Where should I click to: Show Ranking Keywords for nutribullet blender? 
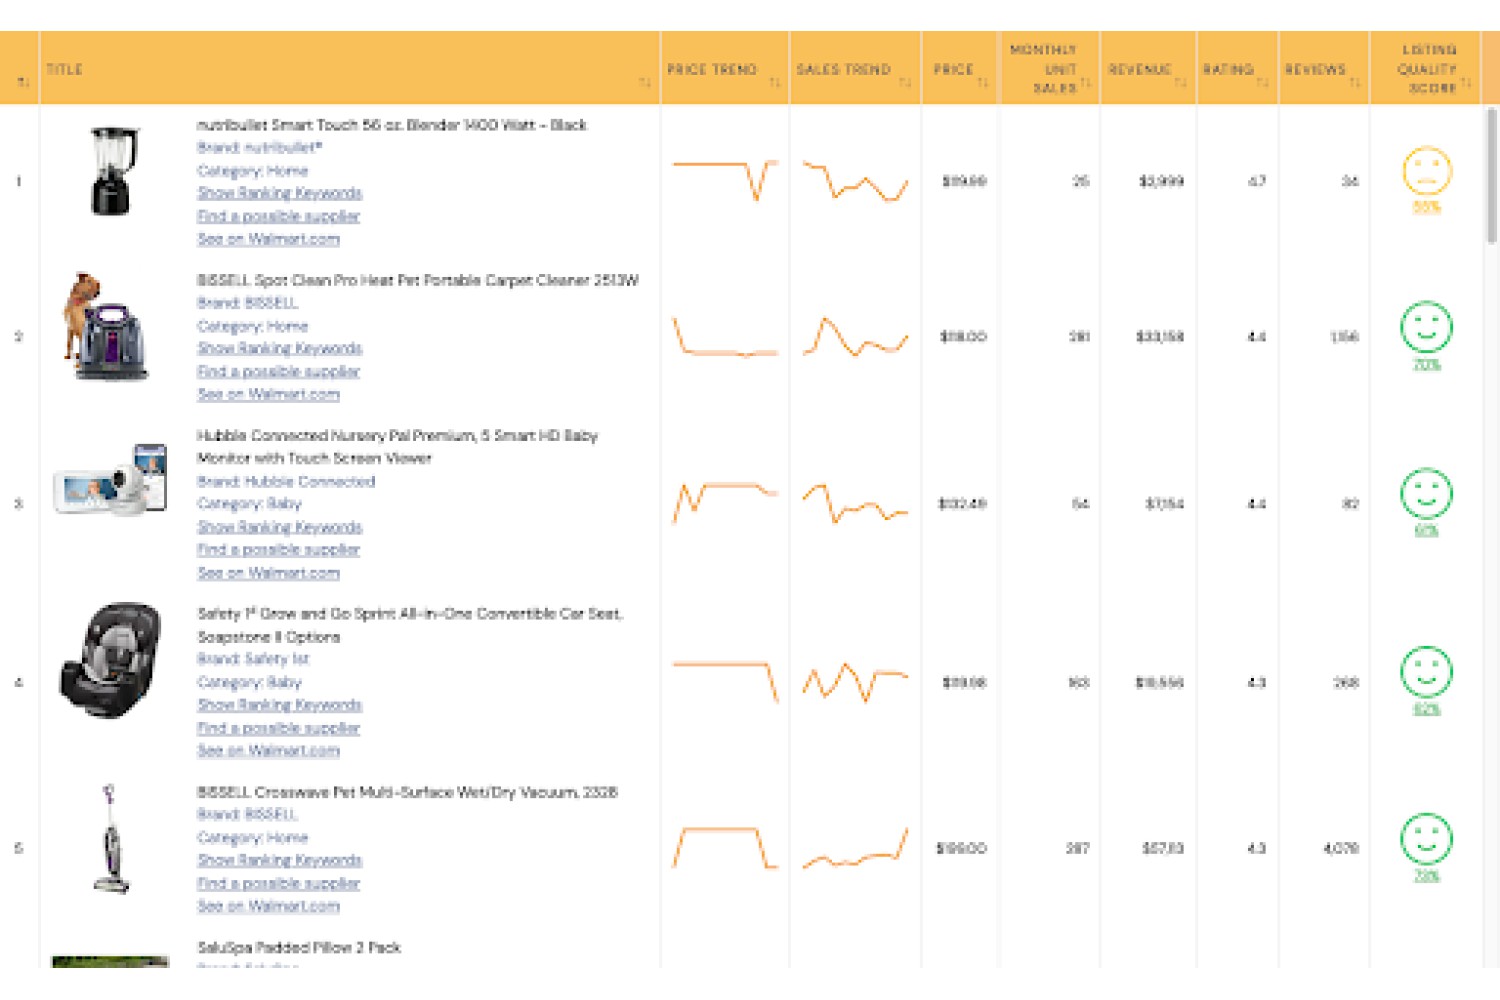point(280,193)
